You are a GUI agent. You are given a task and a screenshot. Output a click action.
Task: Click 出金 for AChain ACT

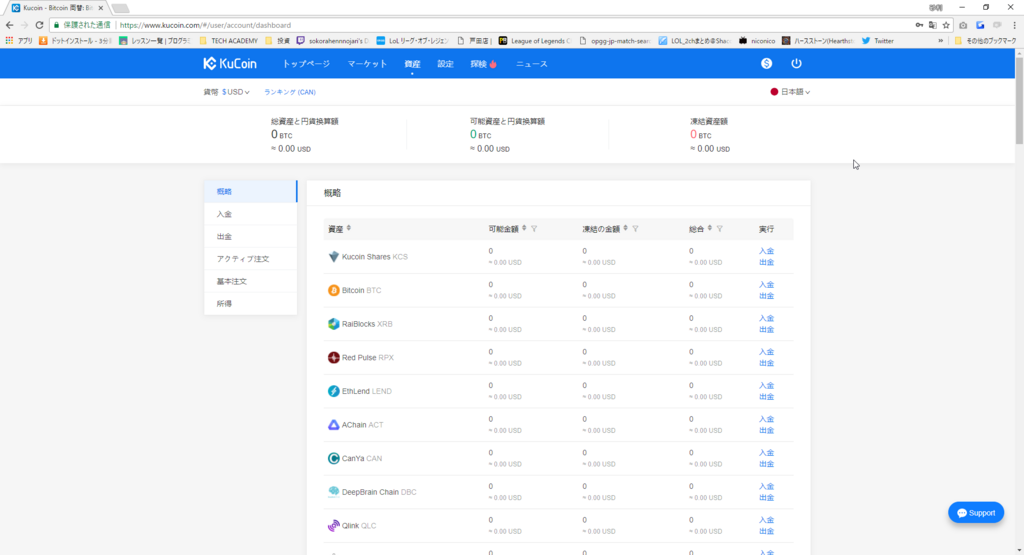766,430
